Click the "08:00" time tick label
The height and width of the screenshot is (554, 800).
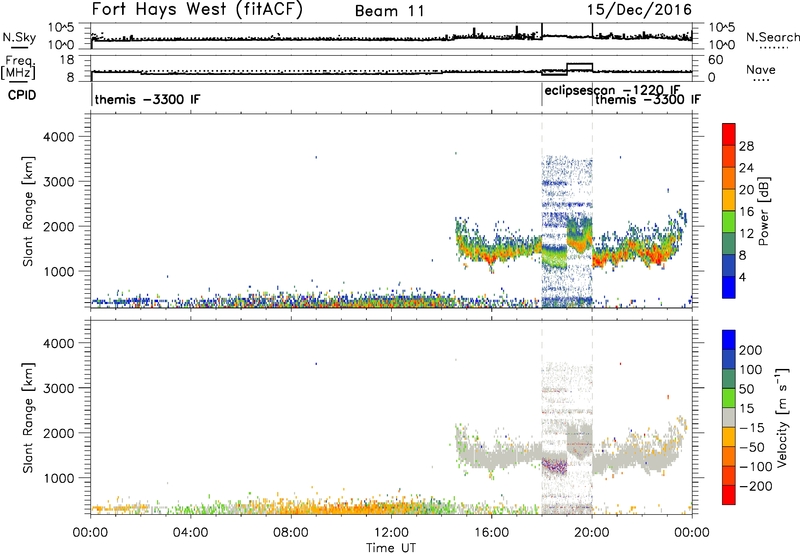[x=291, y=533]
